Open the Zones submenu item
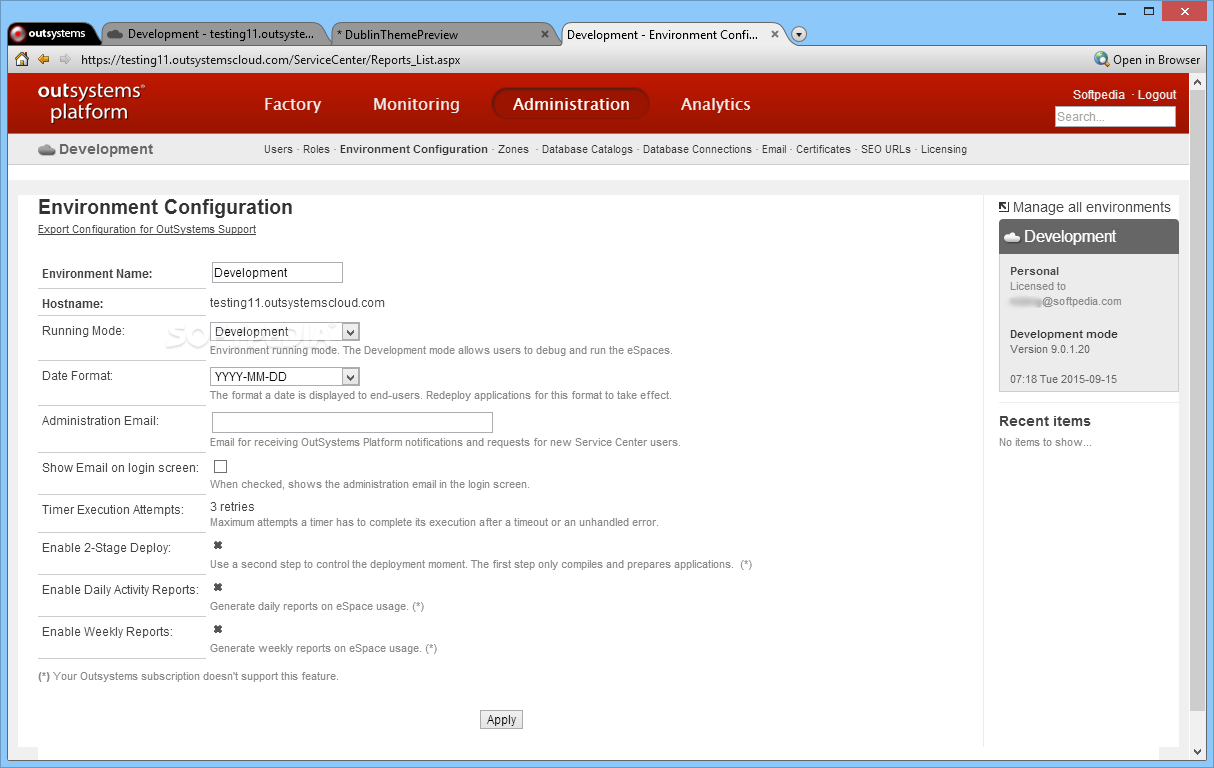The width and height of the screenshot is (1214, 768). click(513, 149)
